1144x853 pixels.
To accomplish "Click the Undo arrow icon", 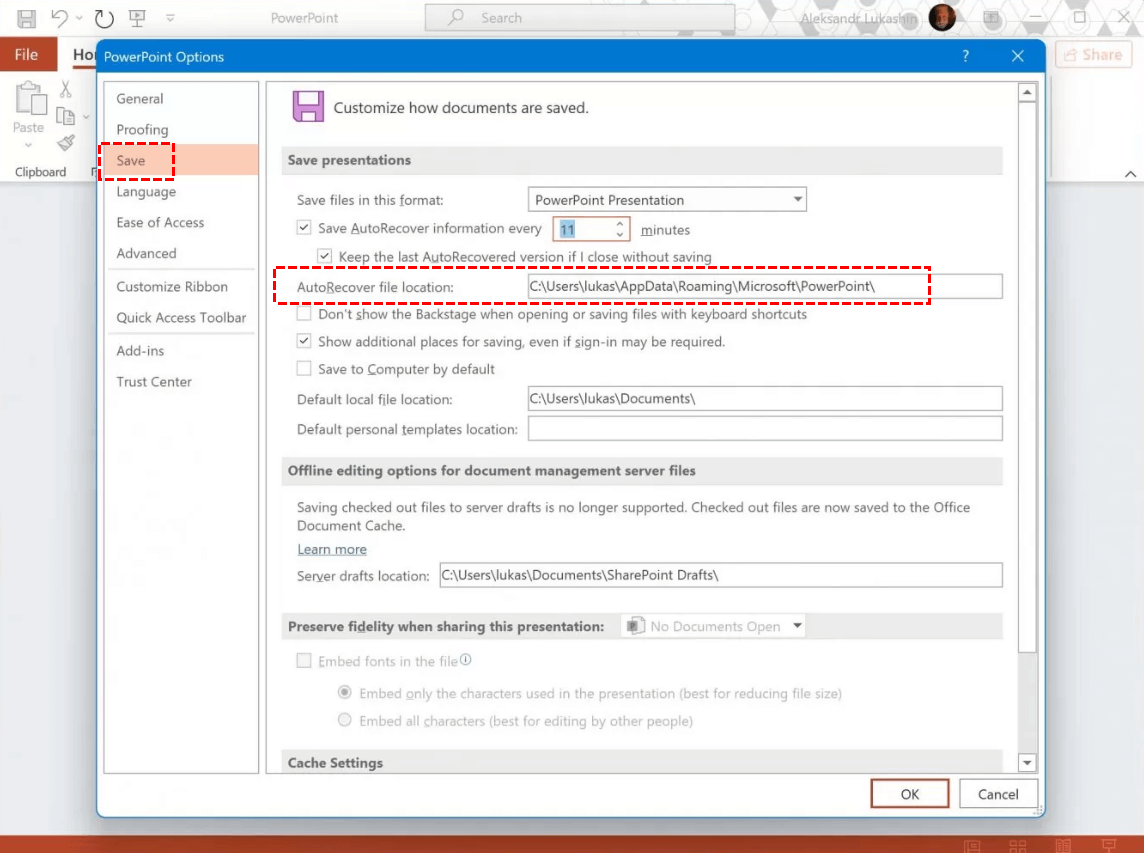I will pos(60,18).
